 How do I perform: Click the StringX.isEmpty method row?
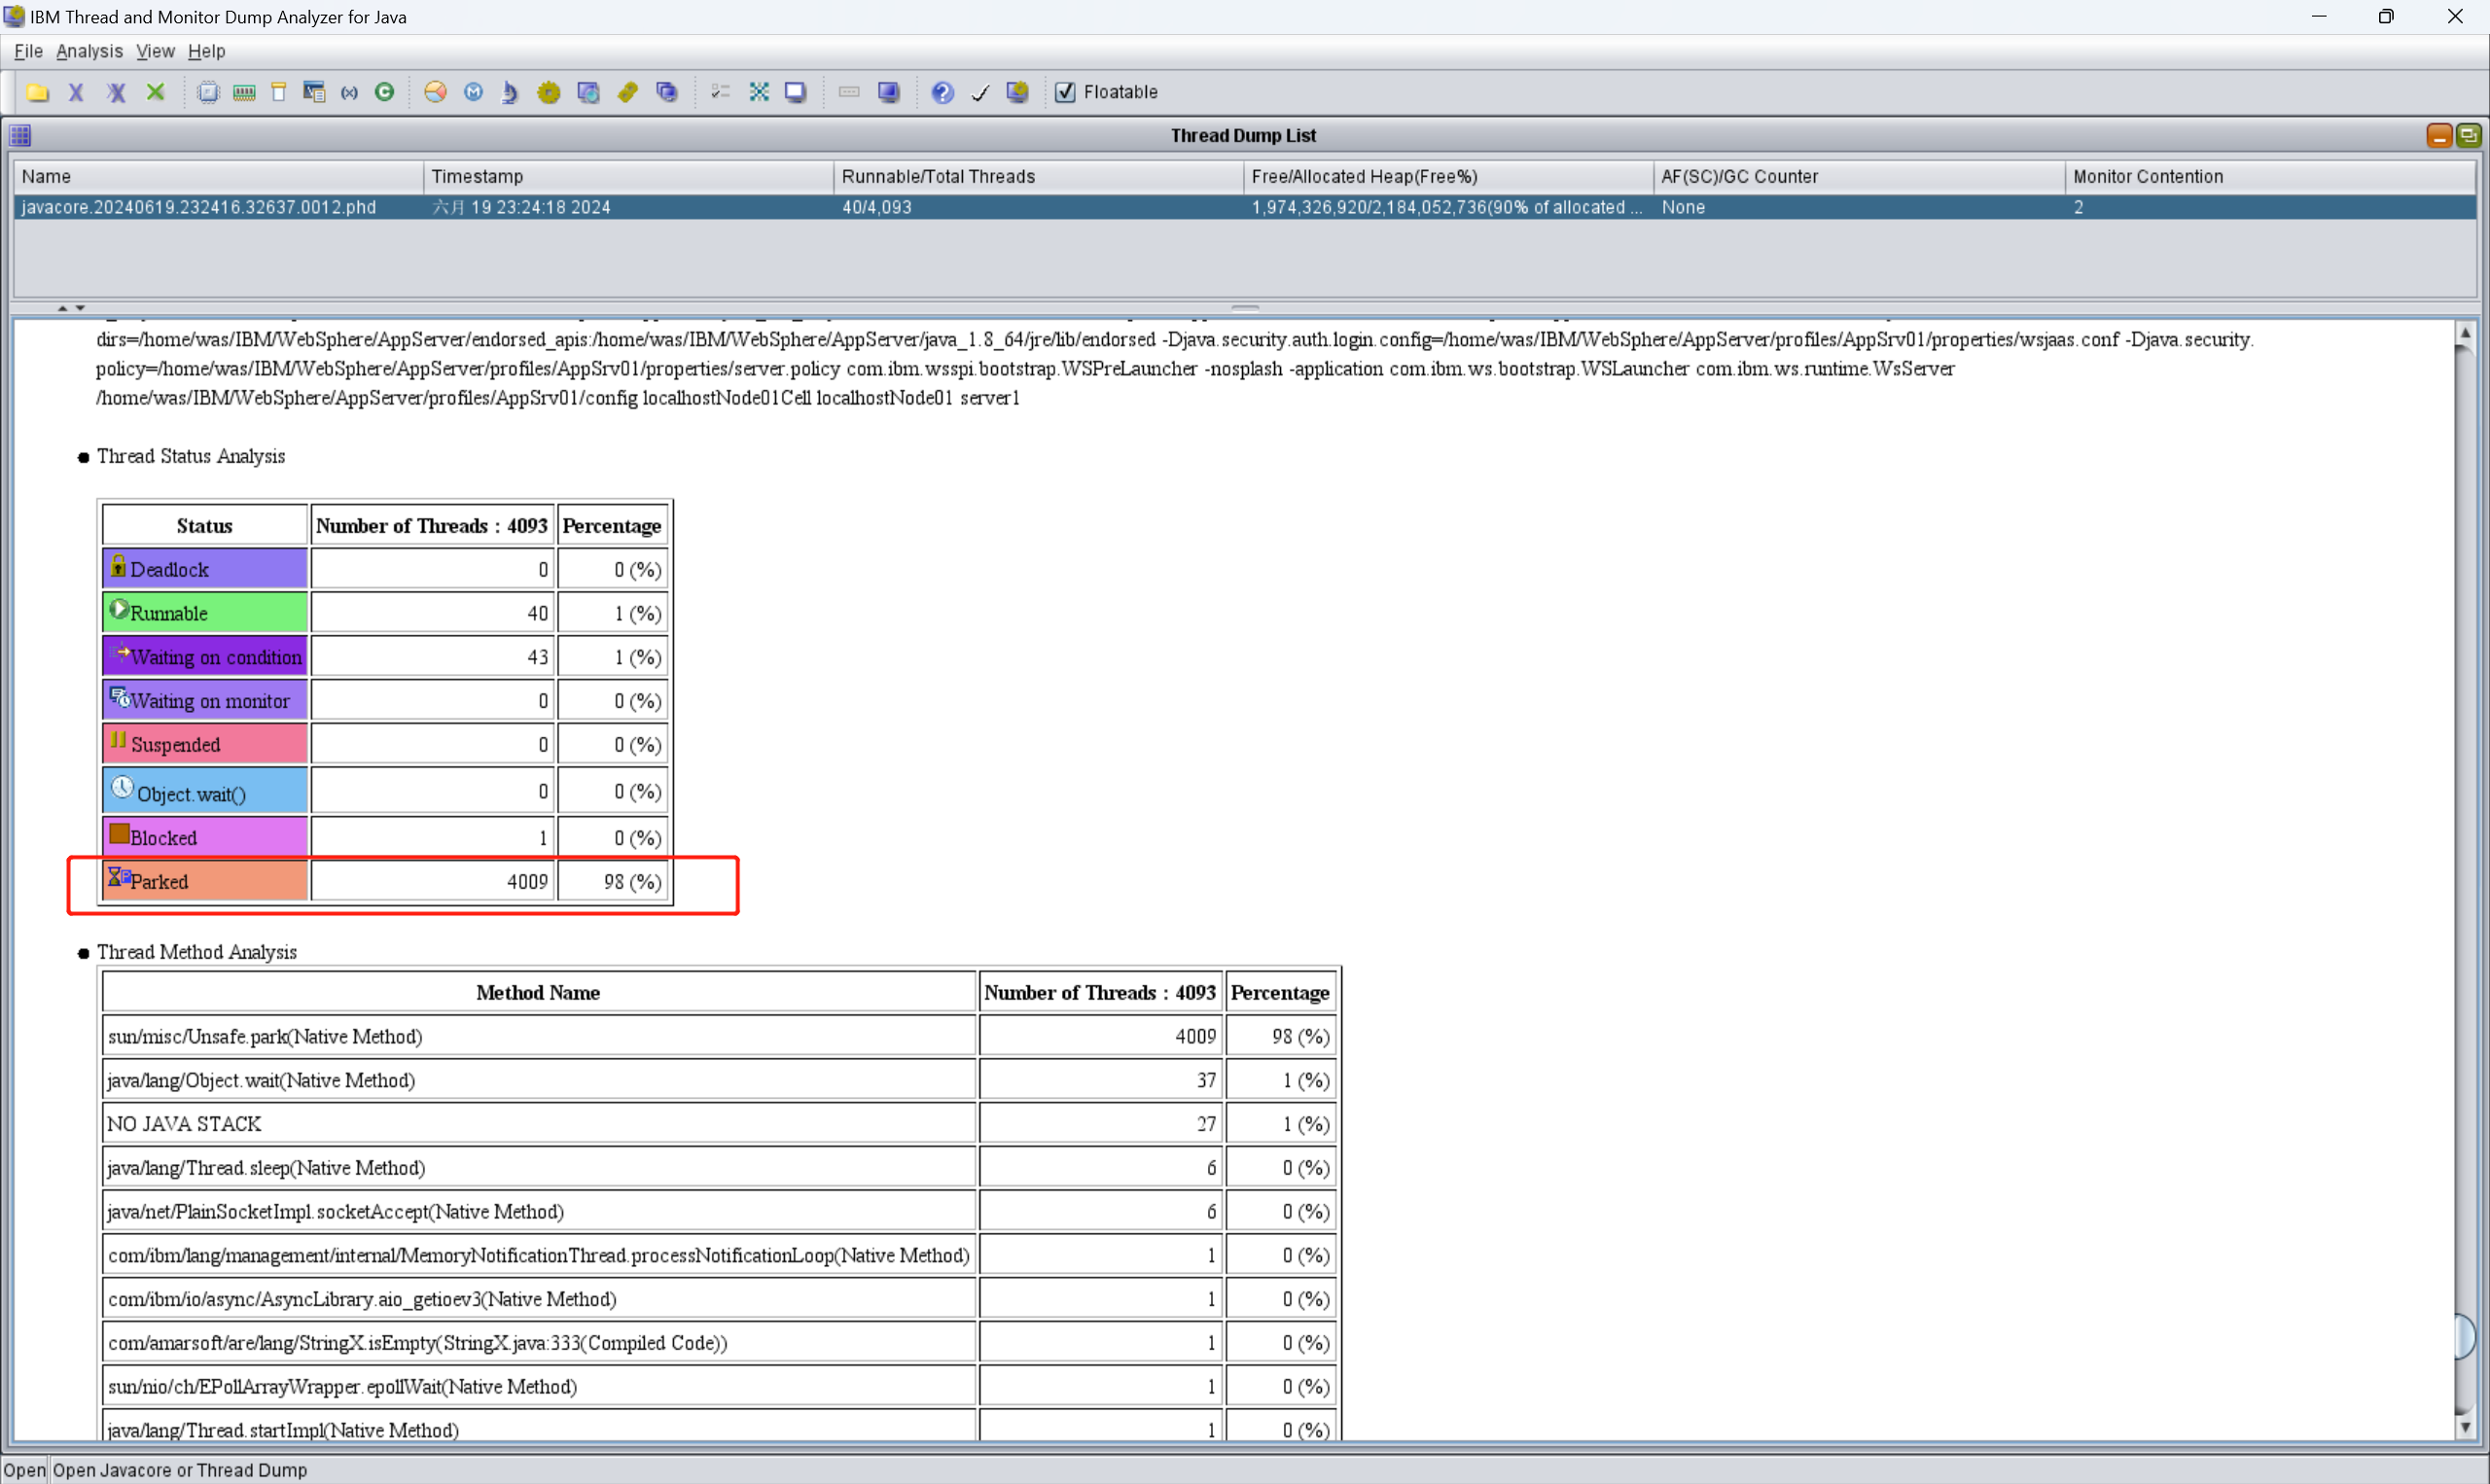719,1343
